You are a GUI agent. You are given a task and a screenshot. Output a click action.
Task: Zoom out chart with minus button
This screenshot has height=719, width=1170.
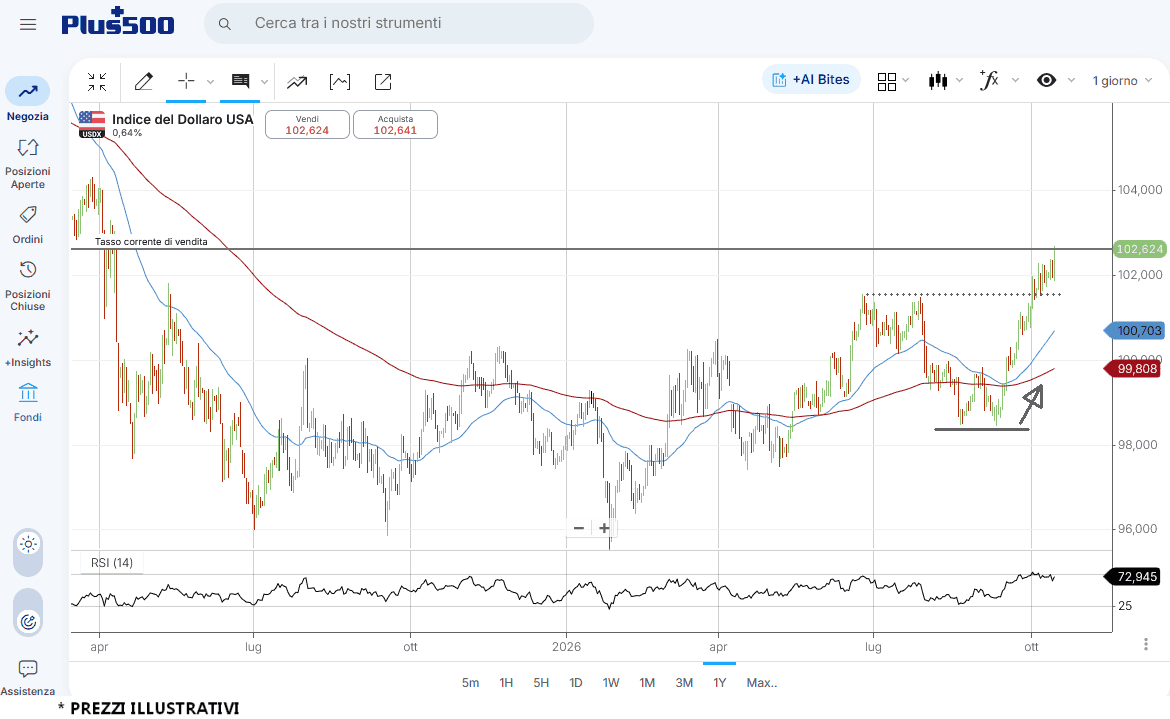[x=578, y=528]
